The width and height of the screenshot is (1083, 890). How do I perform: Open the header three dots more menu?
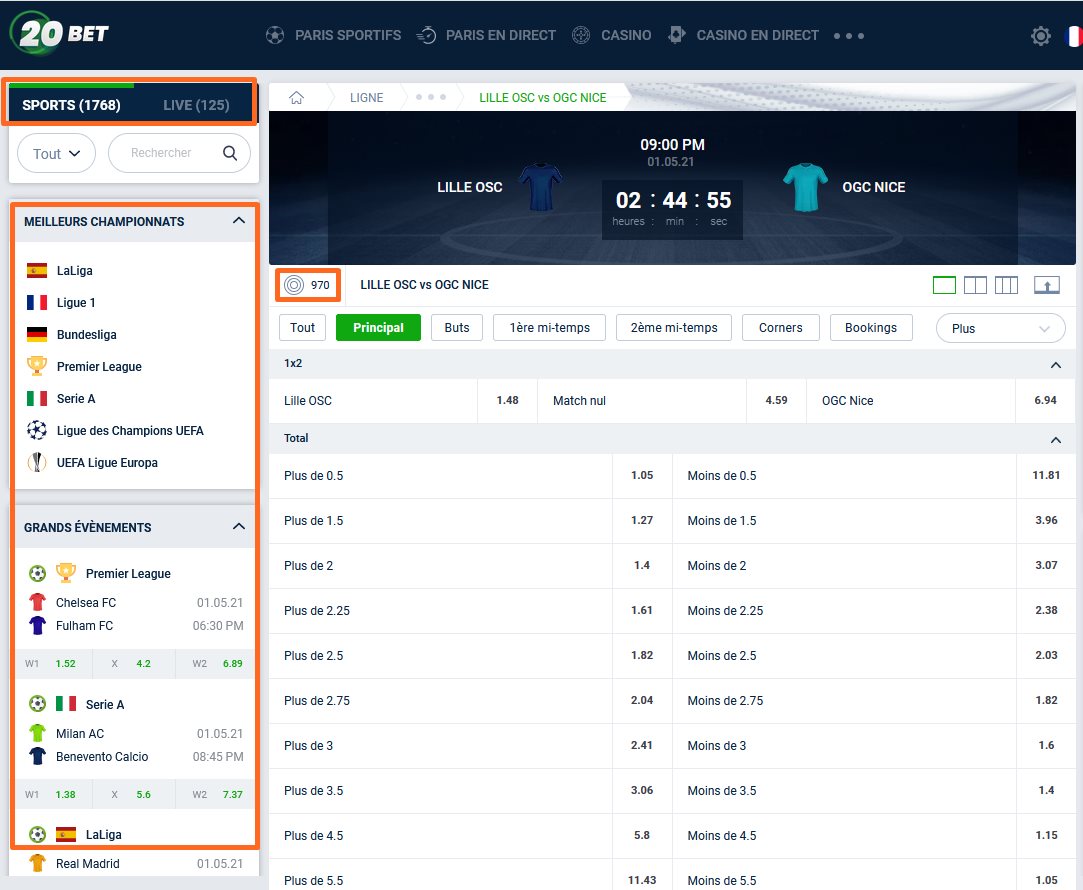(x=849, y=36)
